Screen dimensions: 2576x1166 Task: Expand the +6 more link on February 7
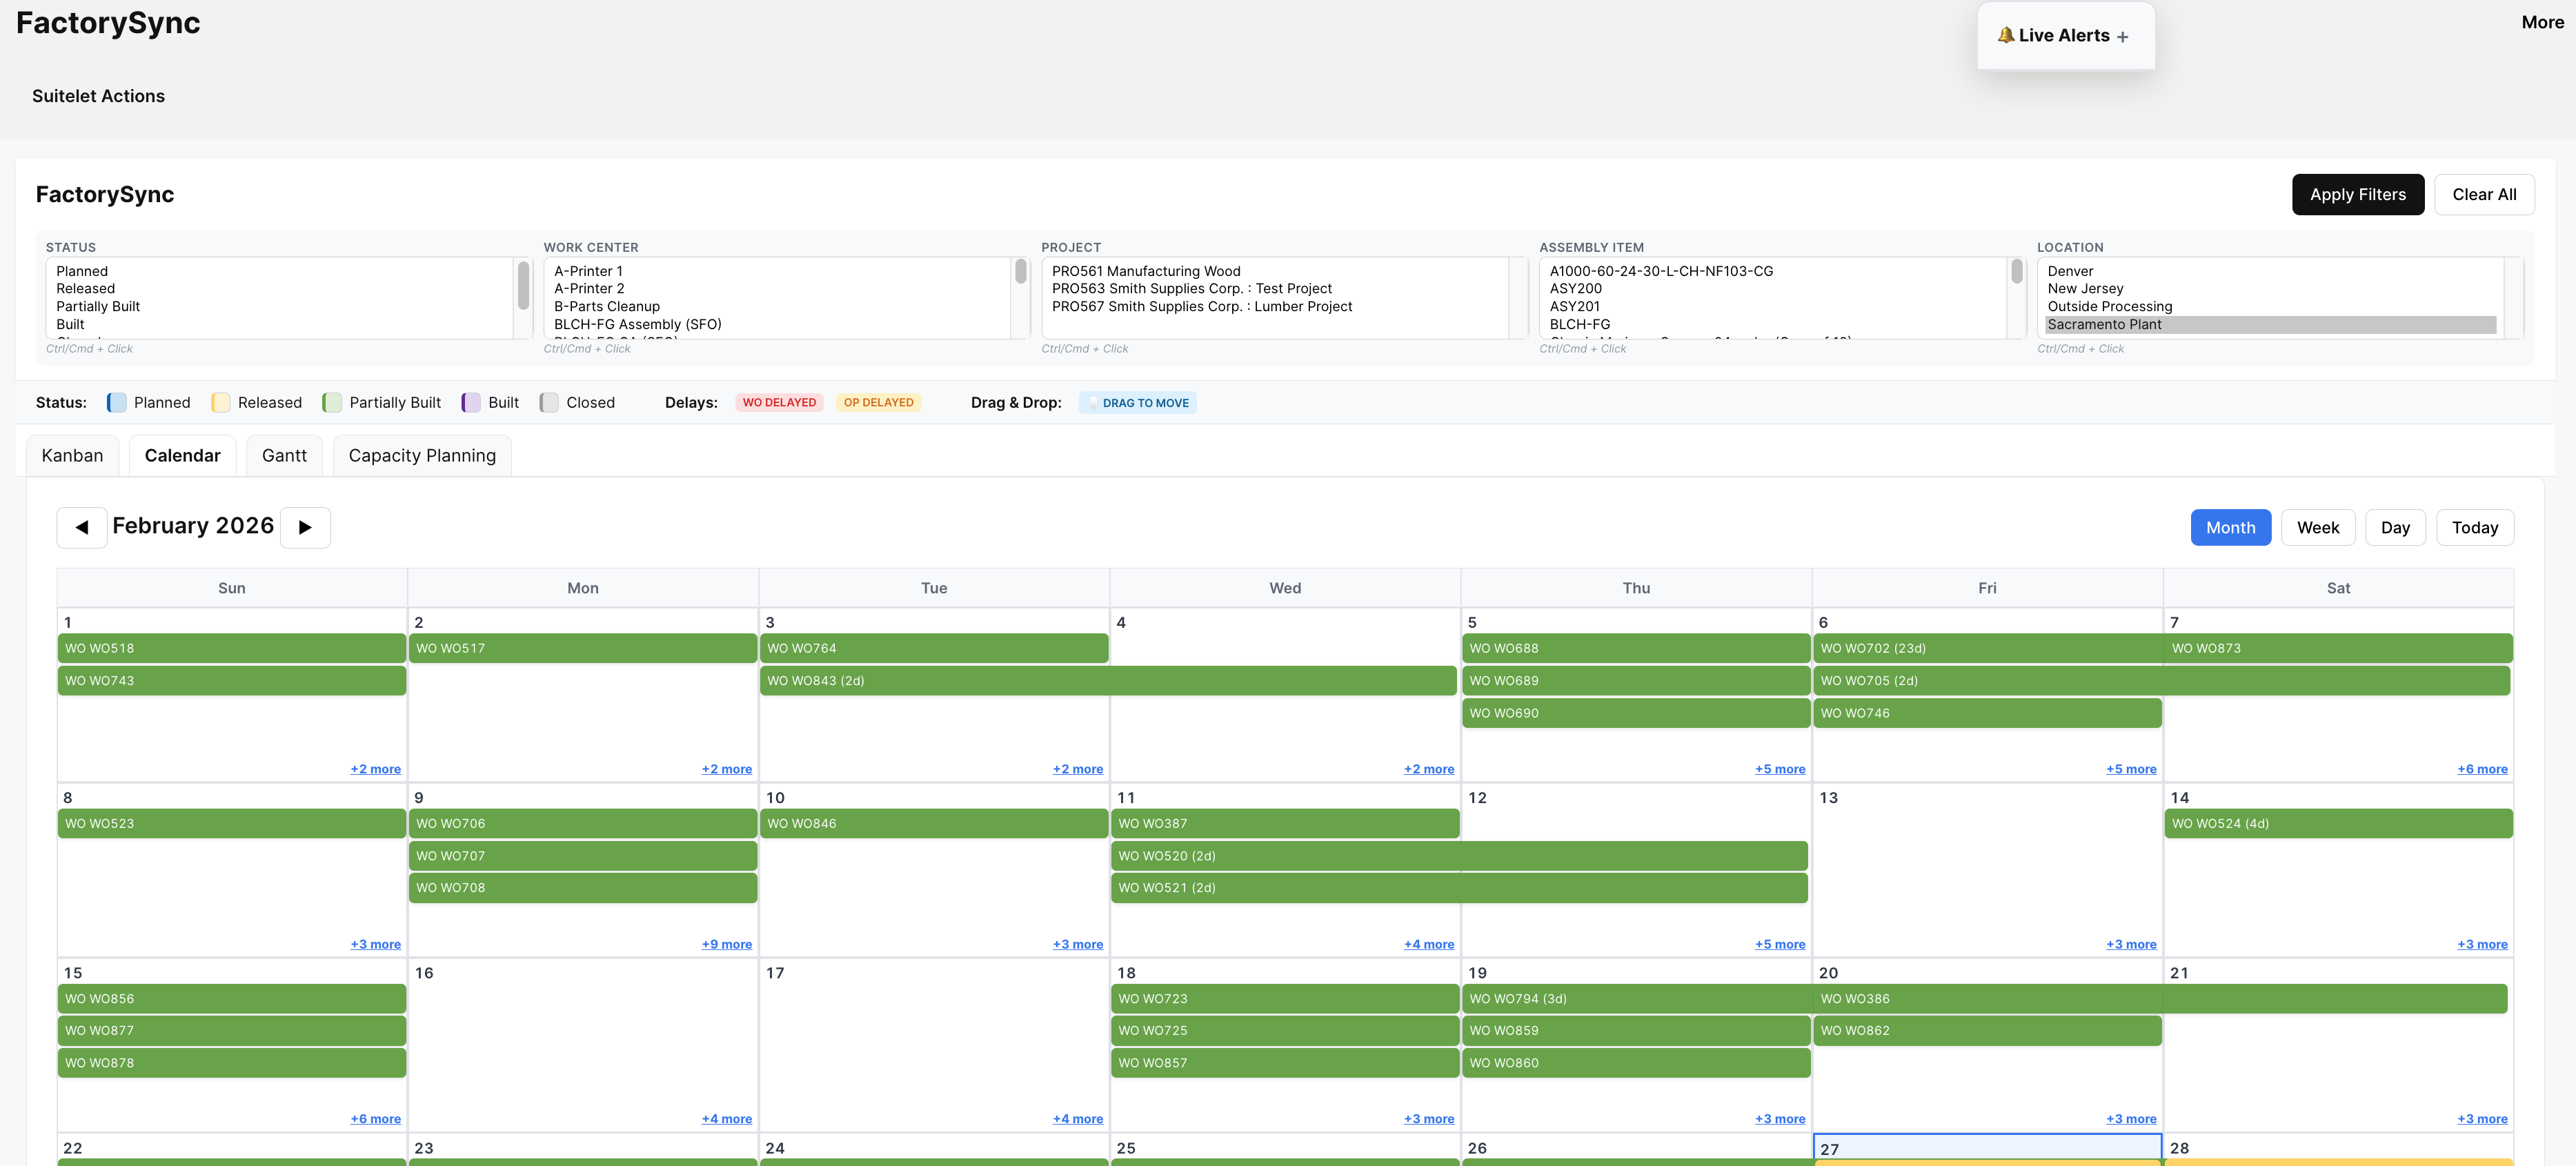point(2484,768)
